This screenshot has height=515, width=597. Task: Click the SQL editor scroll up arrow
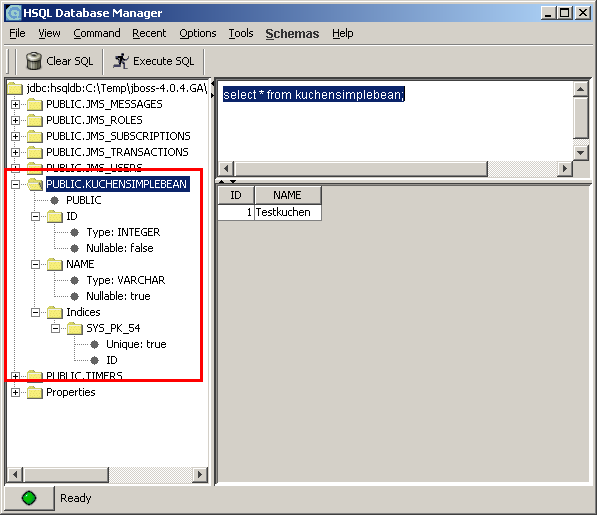(580, 89)
